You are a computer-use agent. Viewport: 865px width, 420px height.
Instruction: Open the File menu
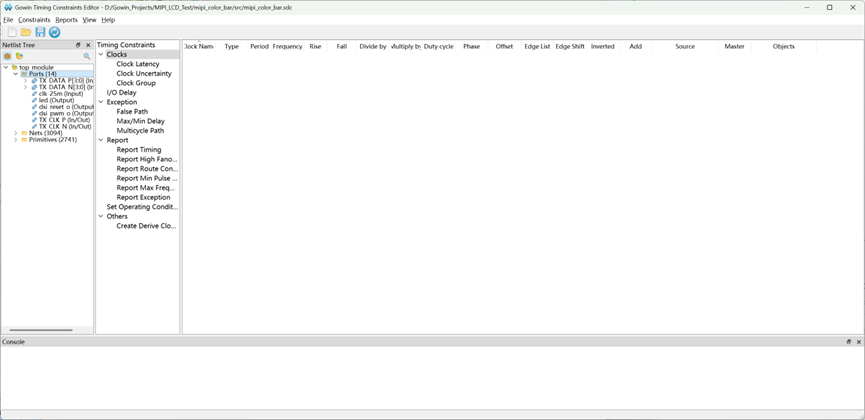(x=8, y=20)
